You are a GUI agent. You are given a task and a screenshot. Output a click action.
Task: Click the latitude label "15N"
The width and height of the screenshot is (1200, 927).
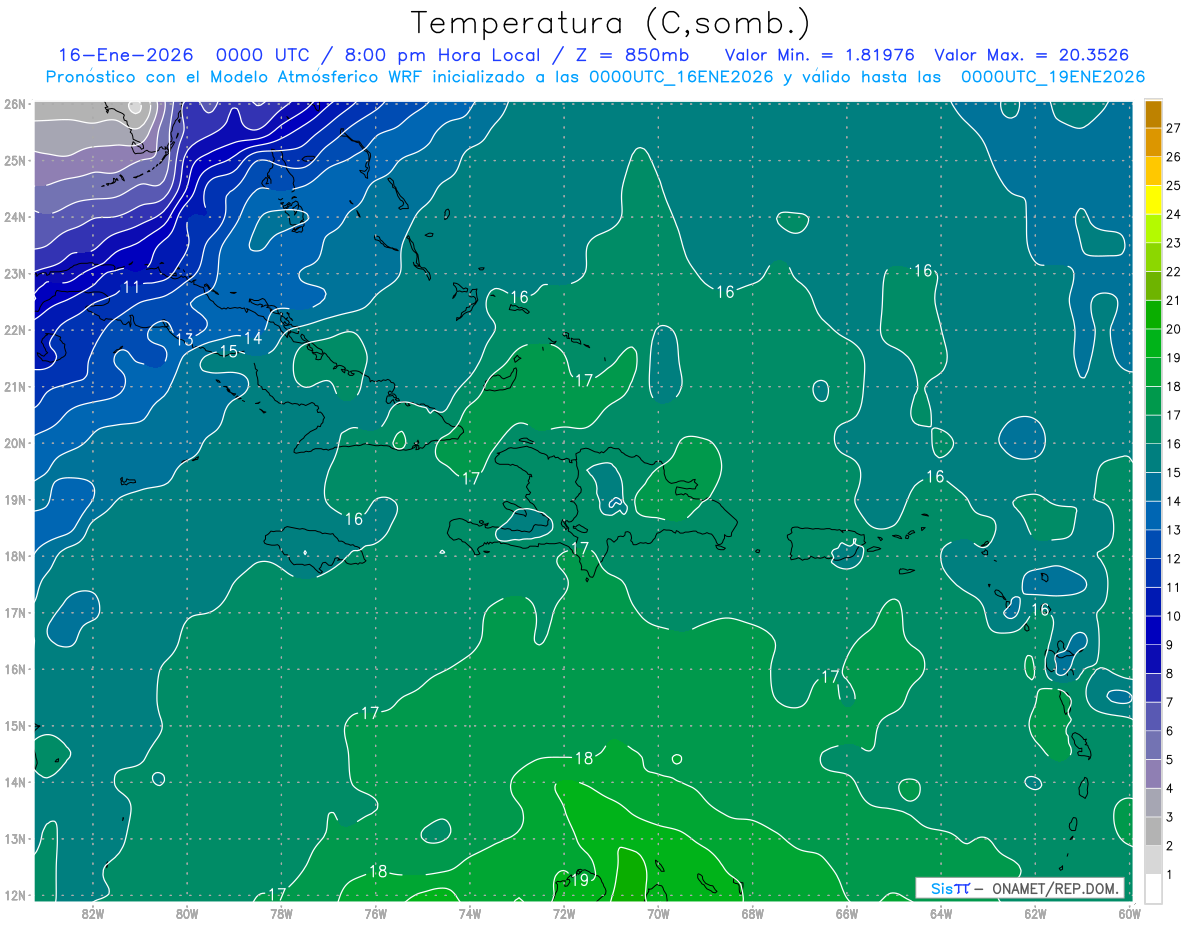point(14,725)
